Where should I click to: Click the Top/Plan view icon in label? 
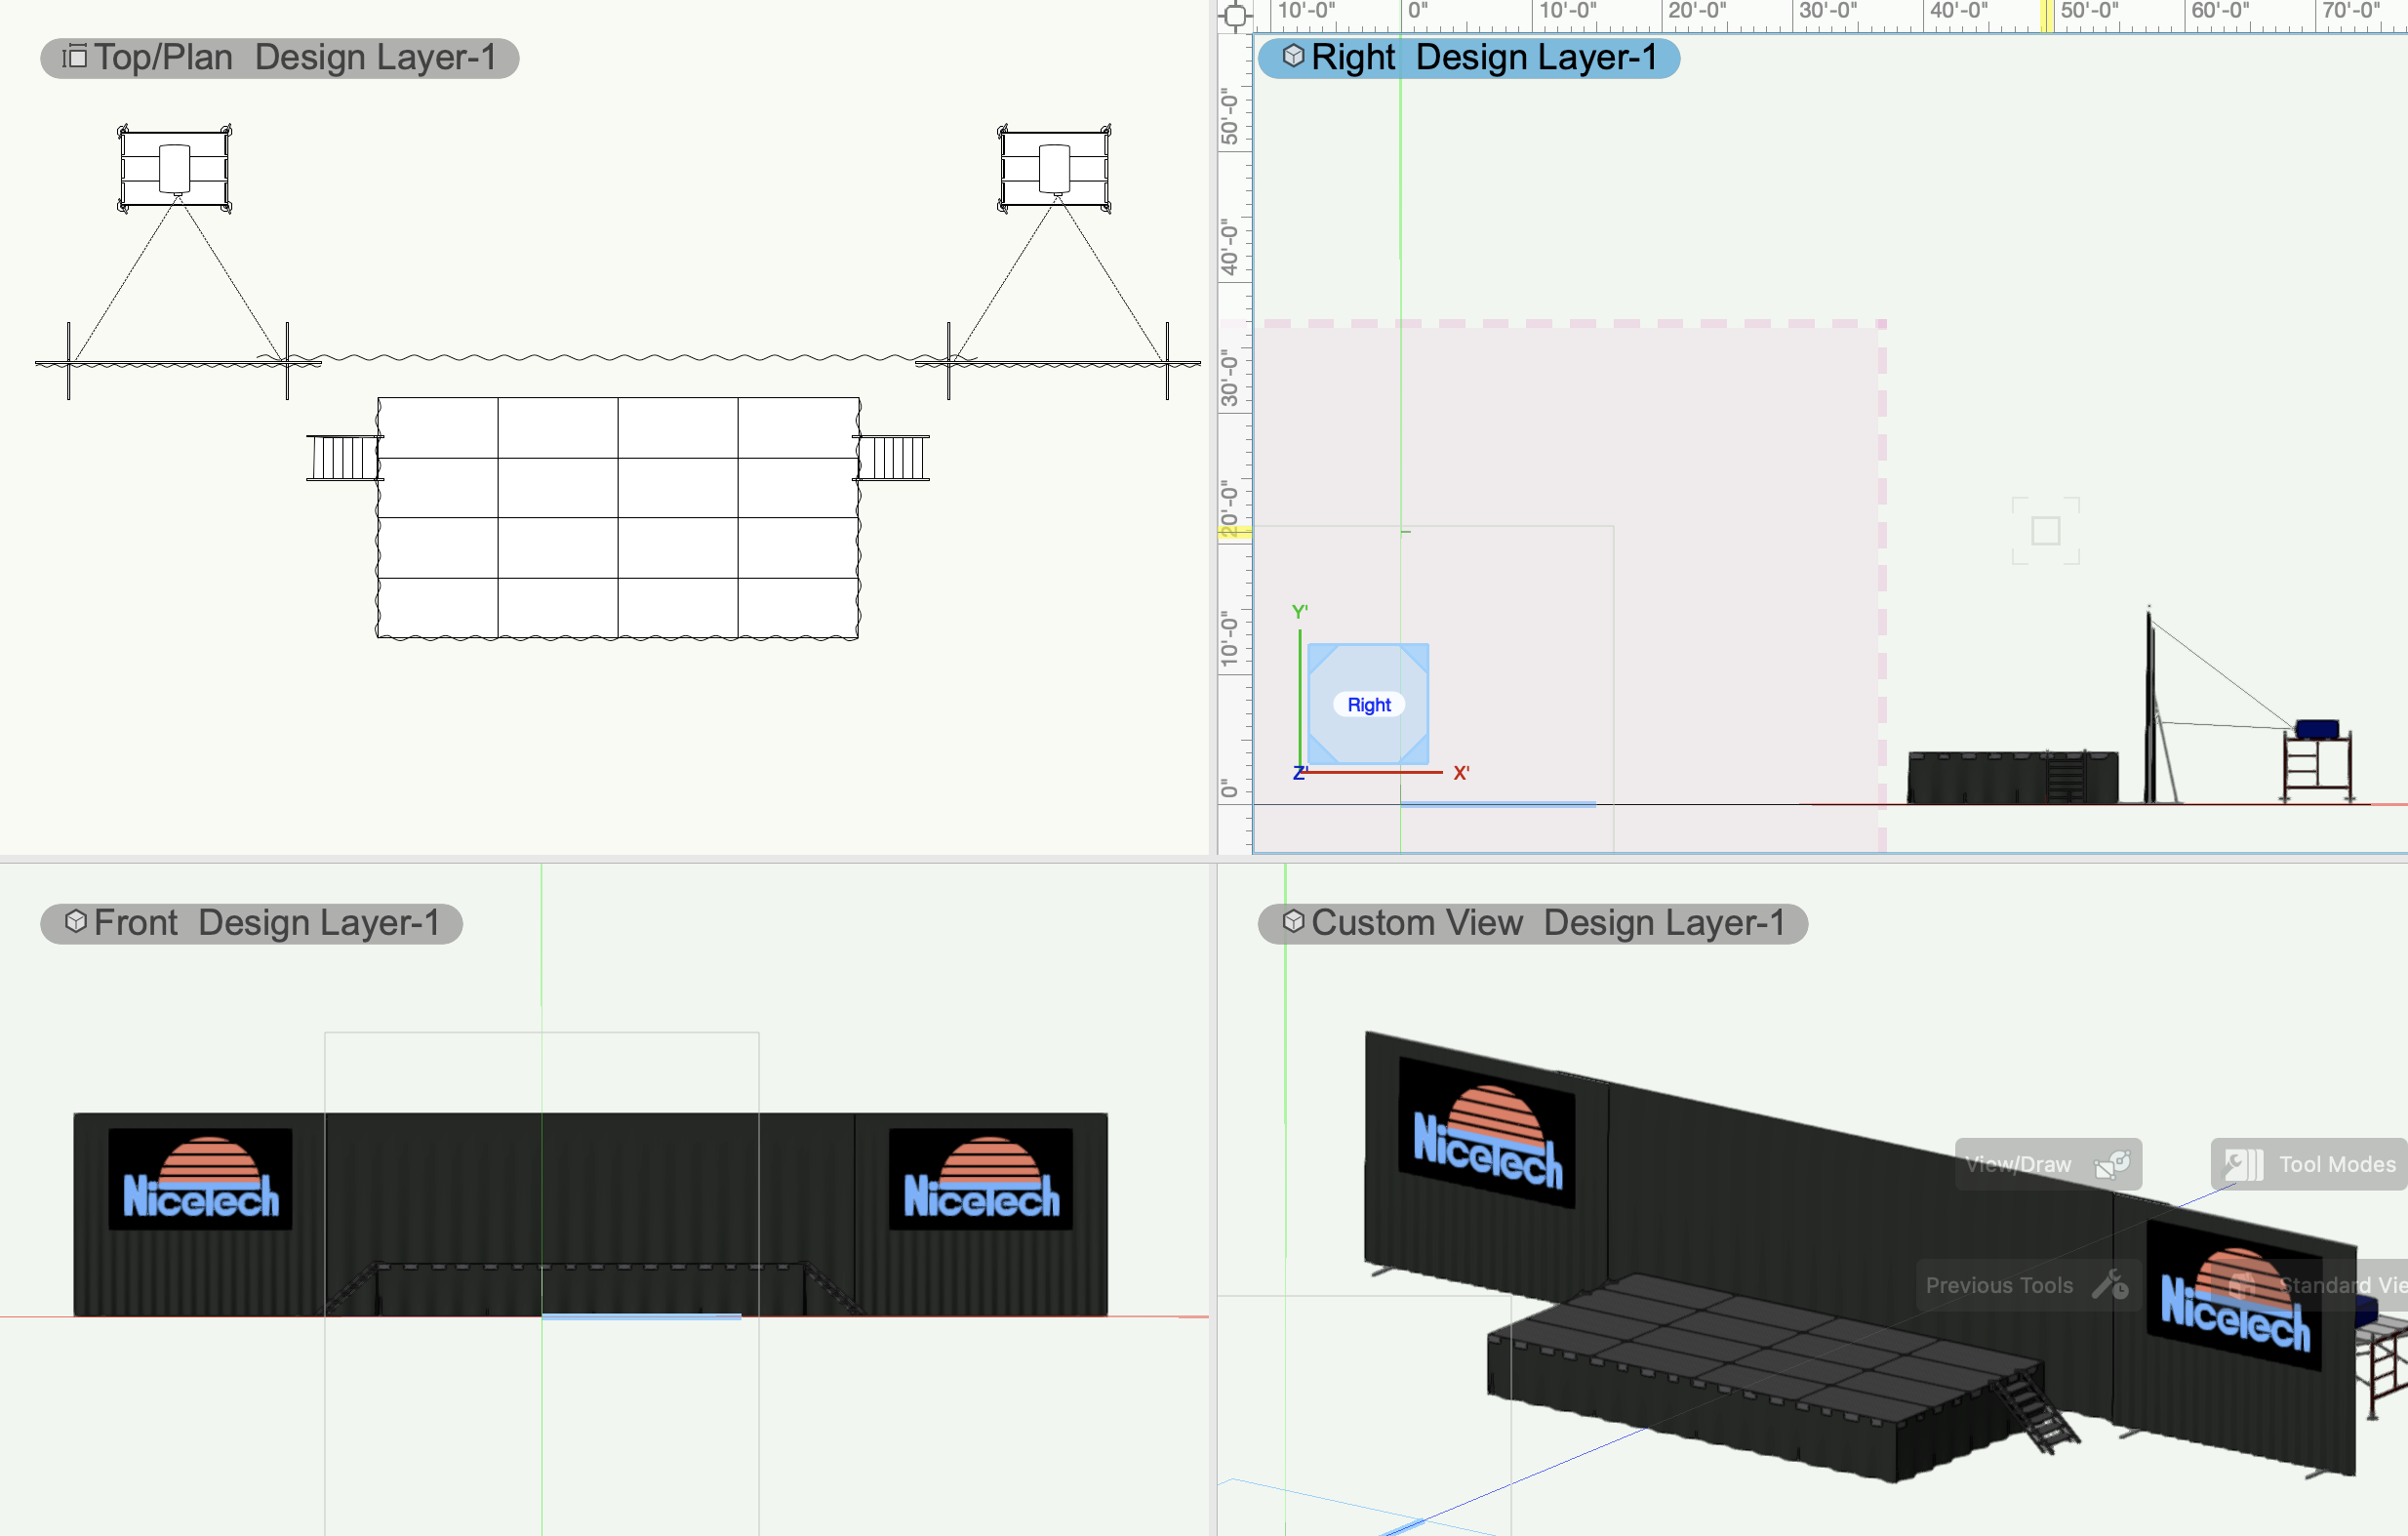[75, 57]
